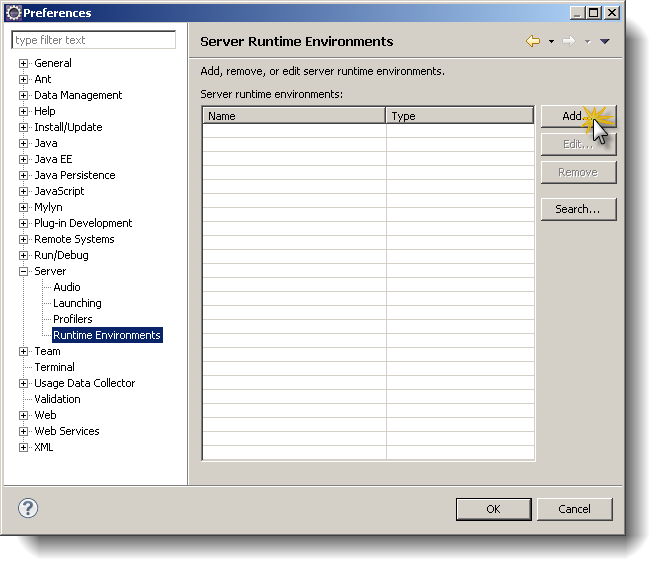This screenshot has width=666, height=576.
Task: Expand the Web tree node
Action: coord(23,415)
